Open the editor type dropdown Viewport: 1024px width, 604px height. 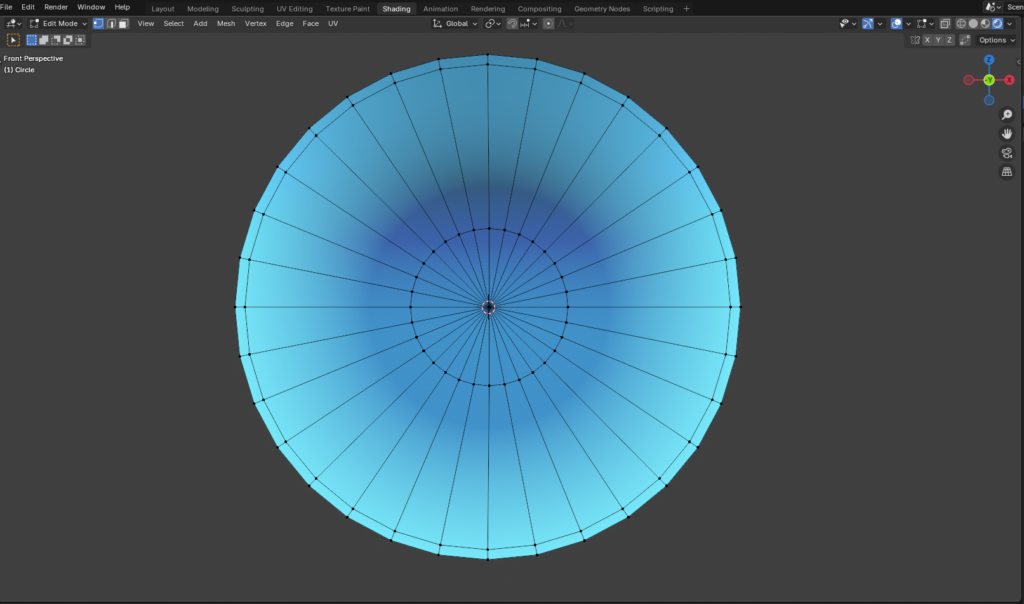14,24
